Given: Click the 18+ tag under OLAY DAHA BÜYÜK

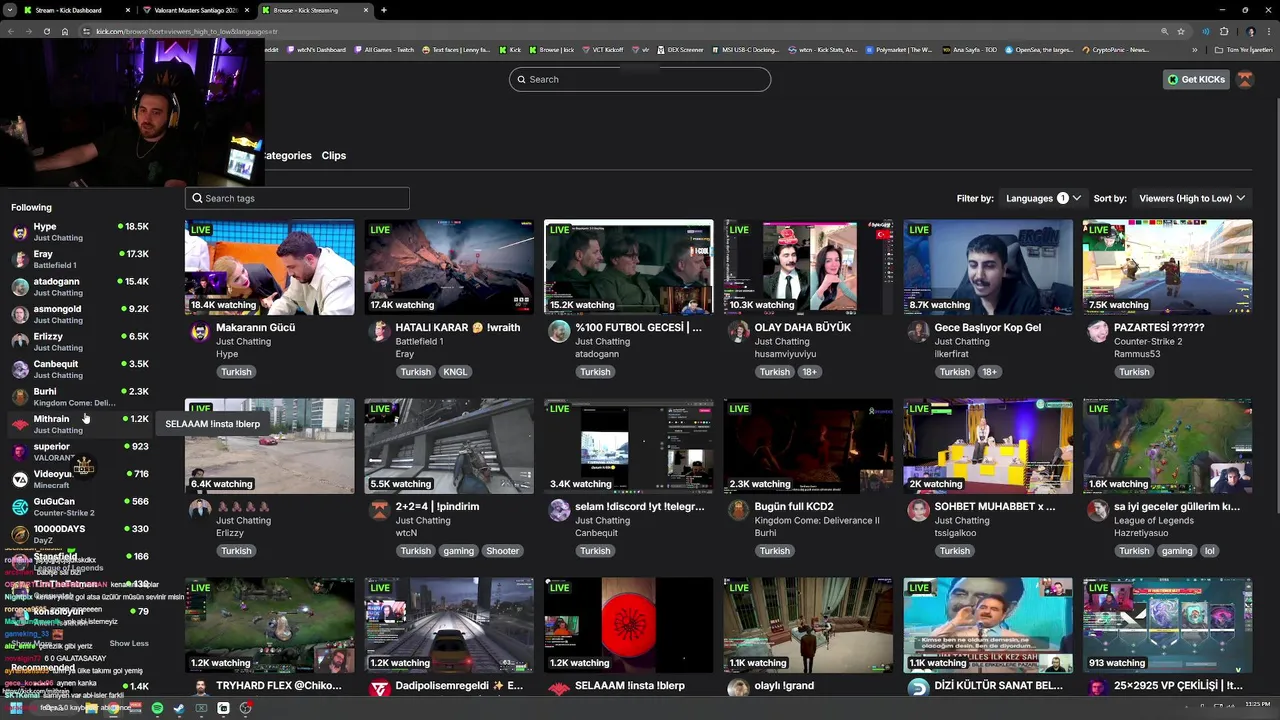Looking at the screenshot, I should (809, 372).
